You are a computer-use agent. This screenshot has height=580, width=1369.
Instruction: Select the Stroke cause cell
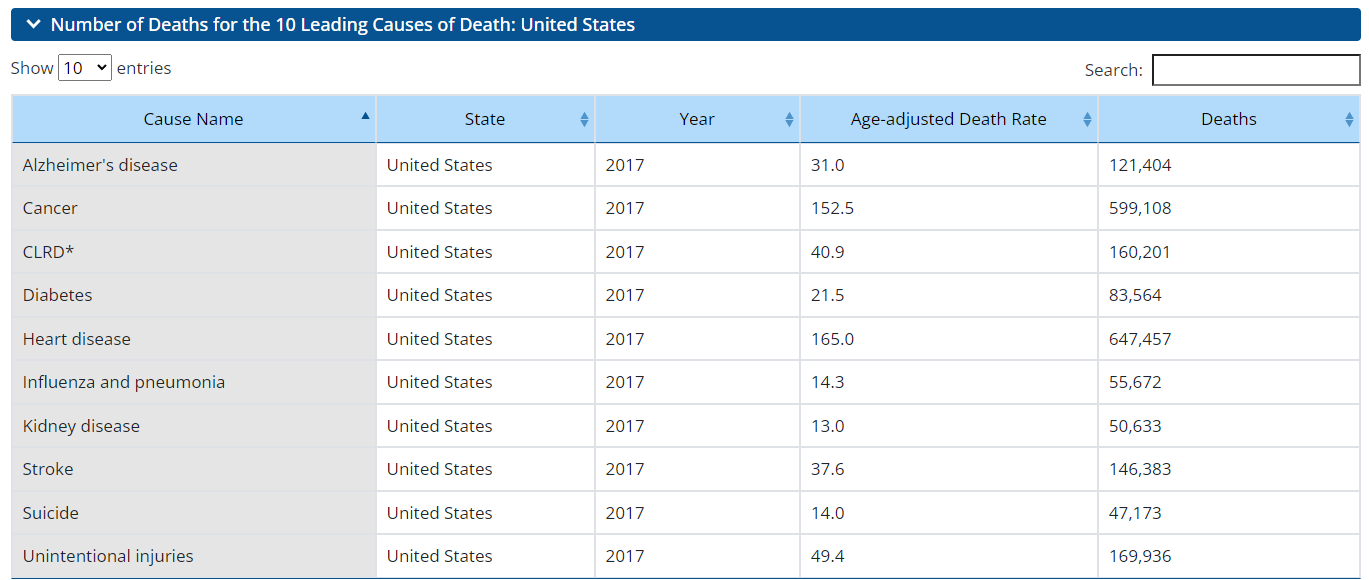point(194,469)
